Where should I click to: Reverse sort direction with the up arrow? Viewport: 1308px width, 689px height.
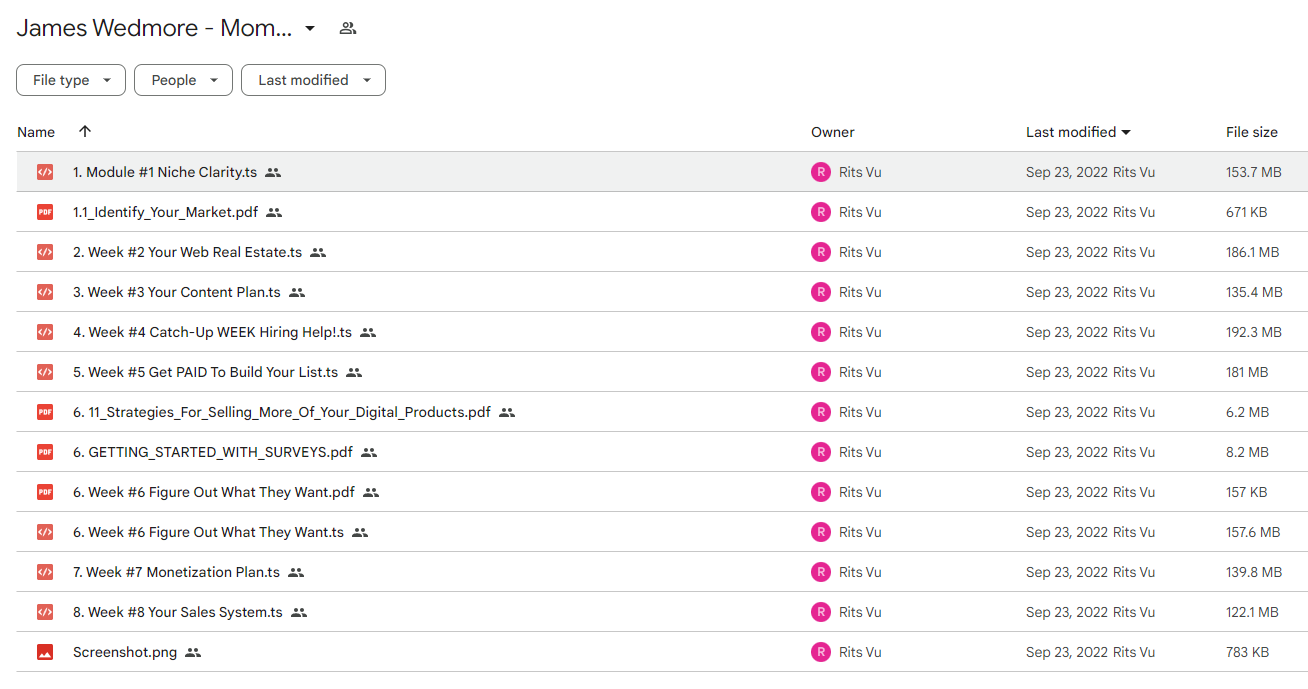point(85,131)
